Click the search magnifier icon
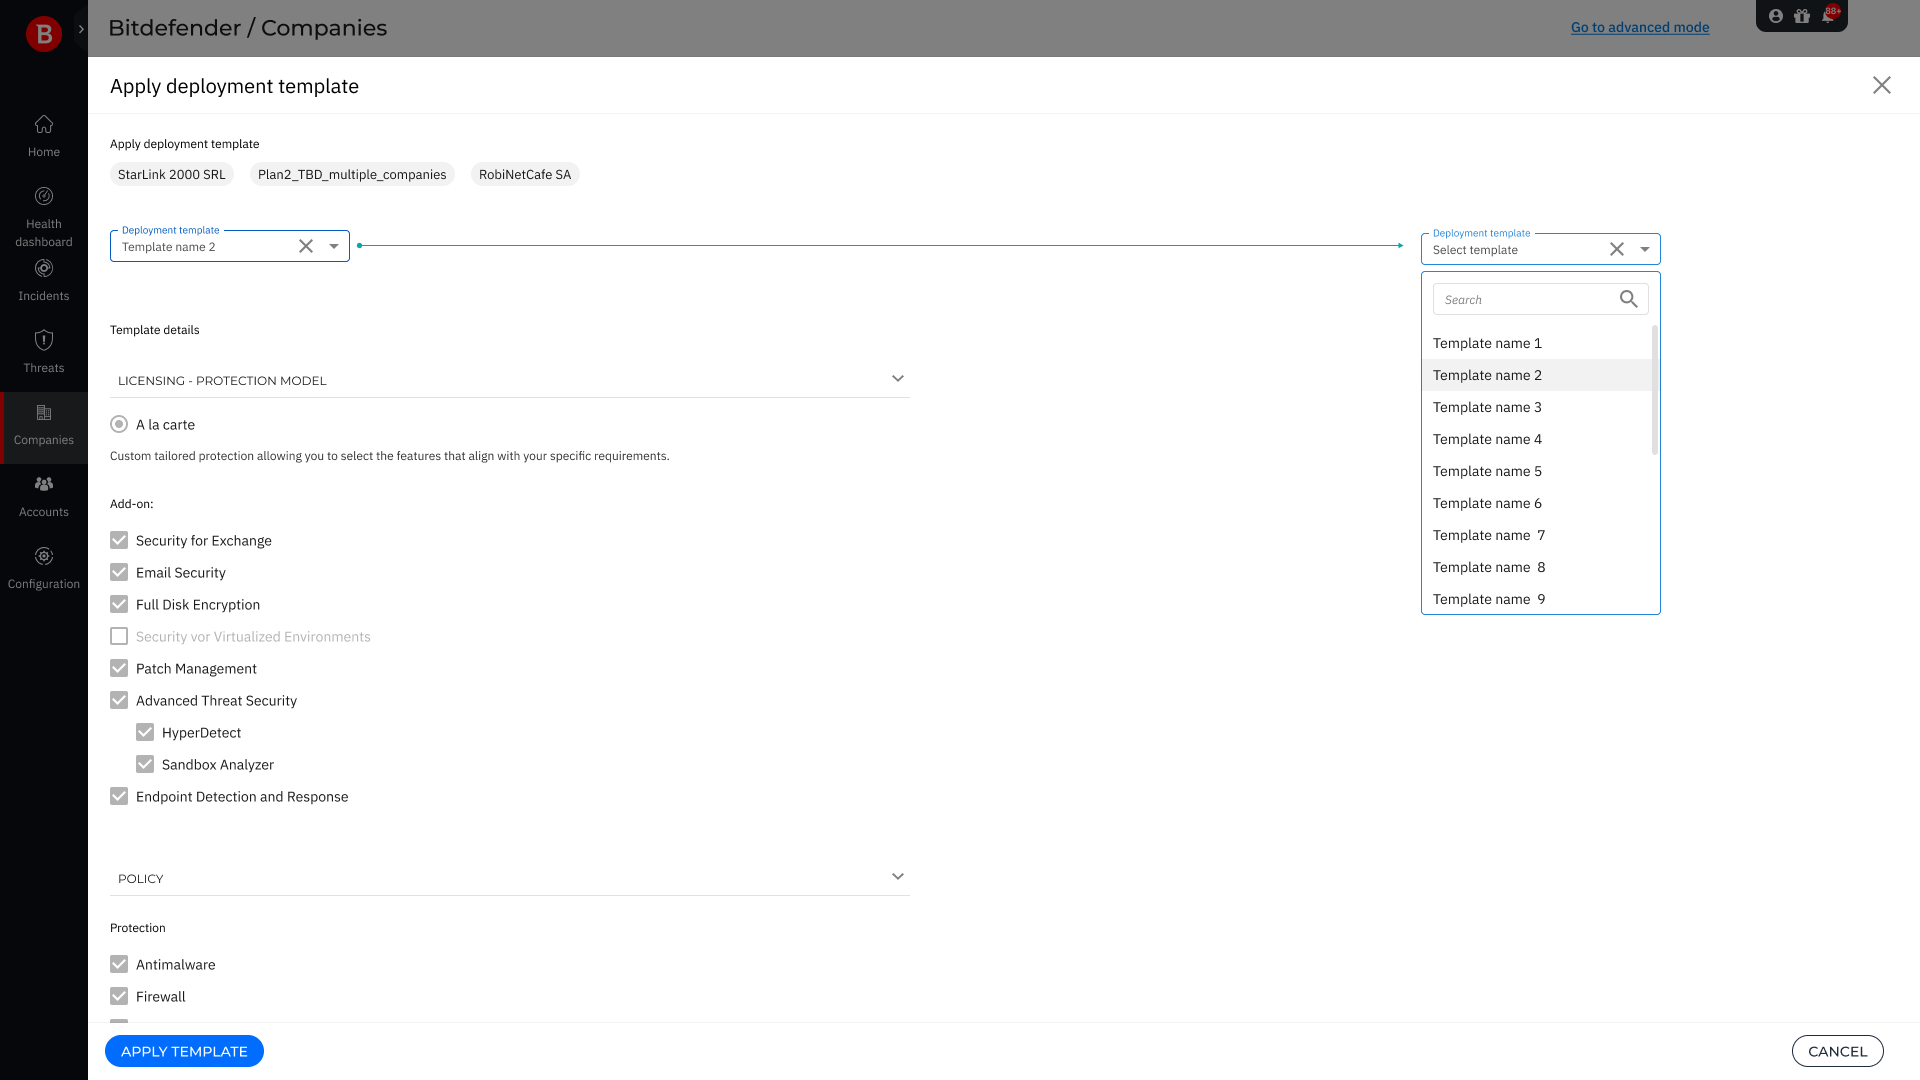 coord(1629,299)
